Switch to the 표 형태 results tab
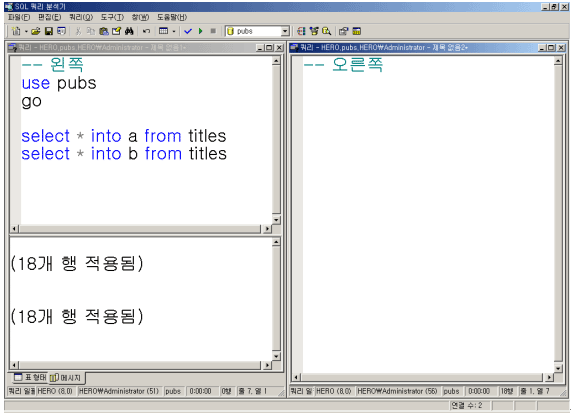 tap(30, 378)
